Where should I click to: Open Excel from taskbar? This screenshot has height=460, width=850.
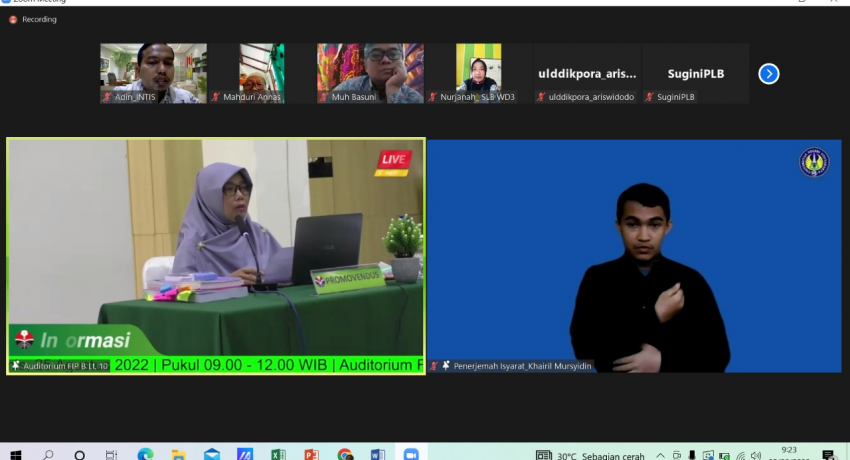point(278,455)
